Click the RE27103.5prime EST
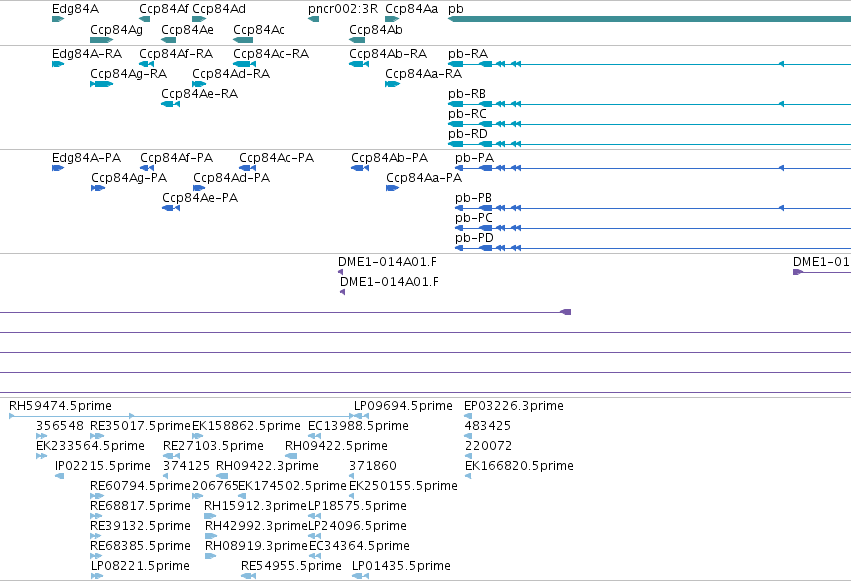This screenshot has height=581, width=851. click(171, 456)
